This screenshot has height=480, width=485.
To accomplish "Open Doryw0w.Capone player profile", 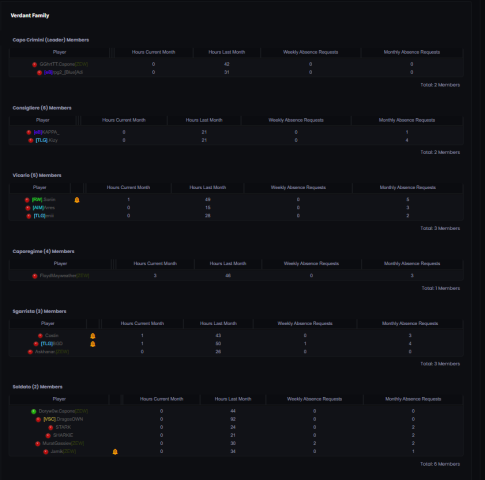I will point(63,411).
